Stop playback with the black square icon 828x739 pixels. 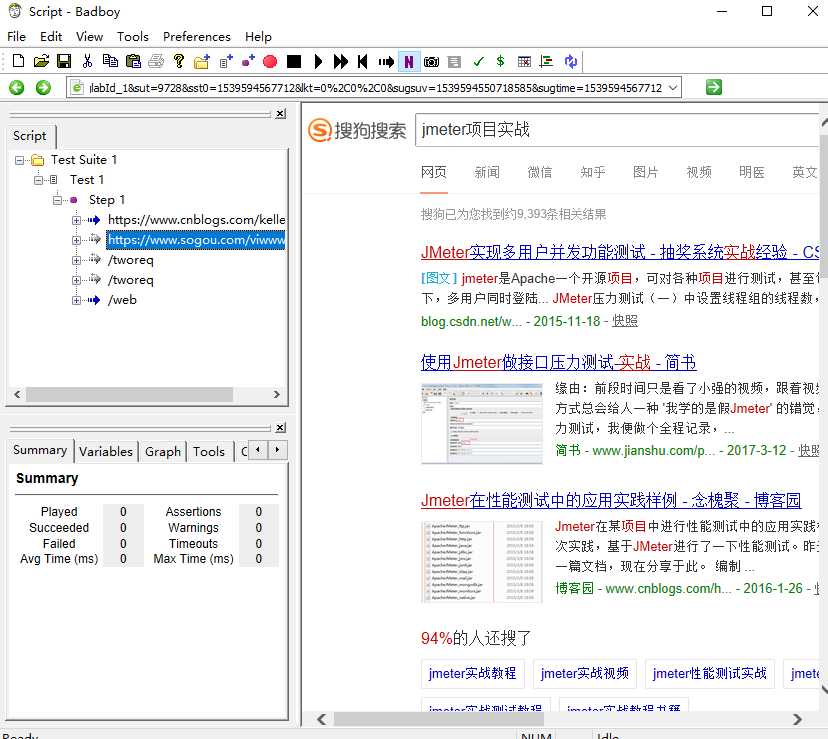(294, 62)
